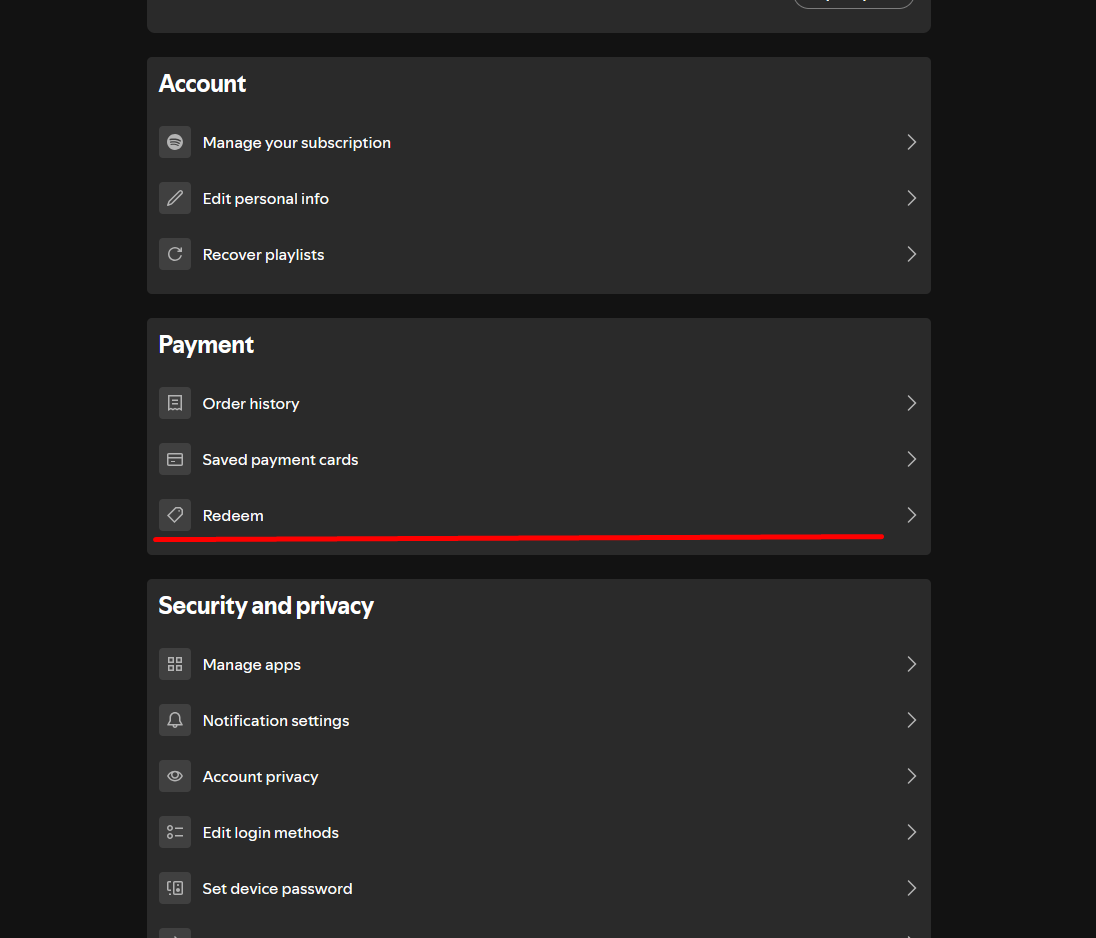Viewport: 1096px width, 938px height.
Task: Click the chevron on the Redeem row
Action: pos(911,515)
